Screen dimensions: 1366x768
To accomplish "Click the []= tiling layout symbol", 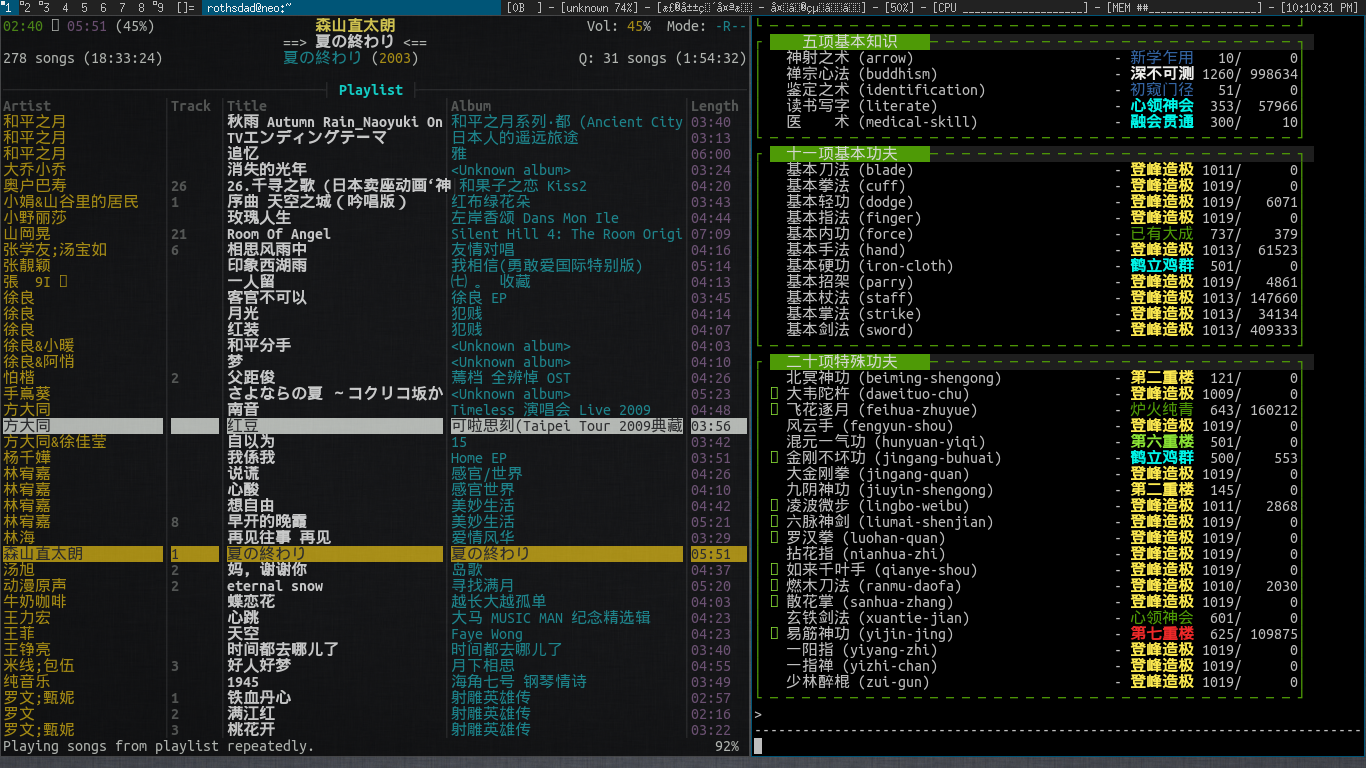I will 186,8.
